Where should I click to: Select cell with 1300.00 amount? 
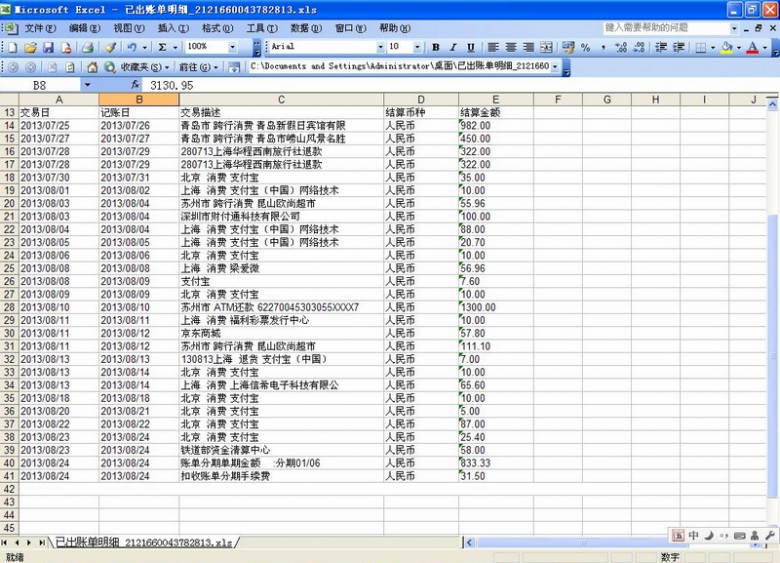[x=495, y=307]
